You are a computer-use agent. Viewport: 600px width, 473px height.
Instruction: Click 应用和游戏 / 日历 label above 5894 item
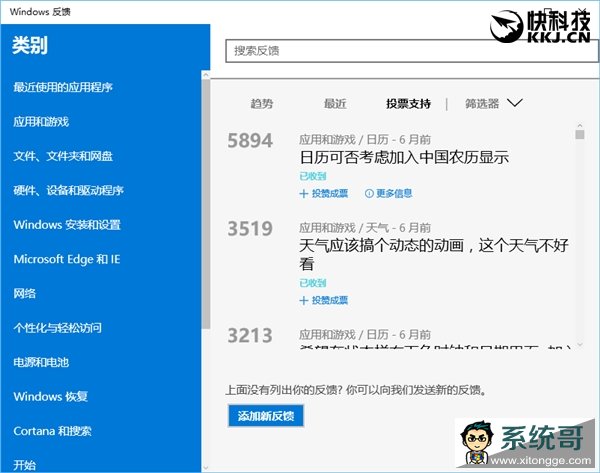[365, 140]
